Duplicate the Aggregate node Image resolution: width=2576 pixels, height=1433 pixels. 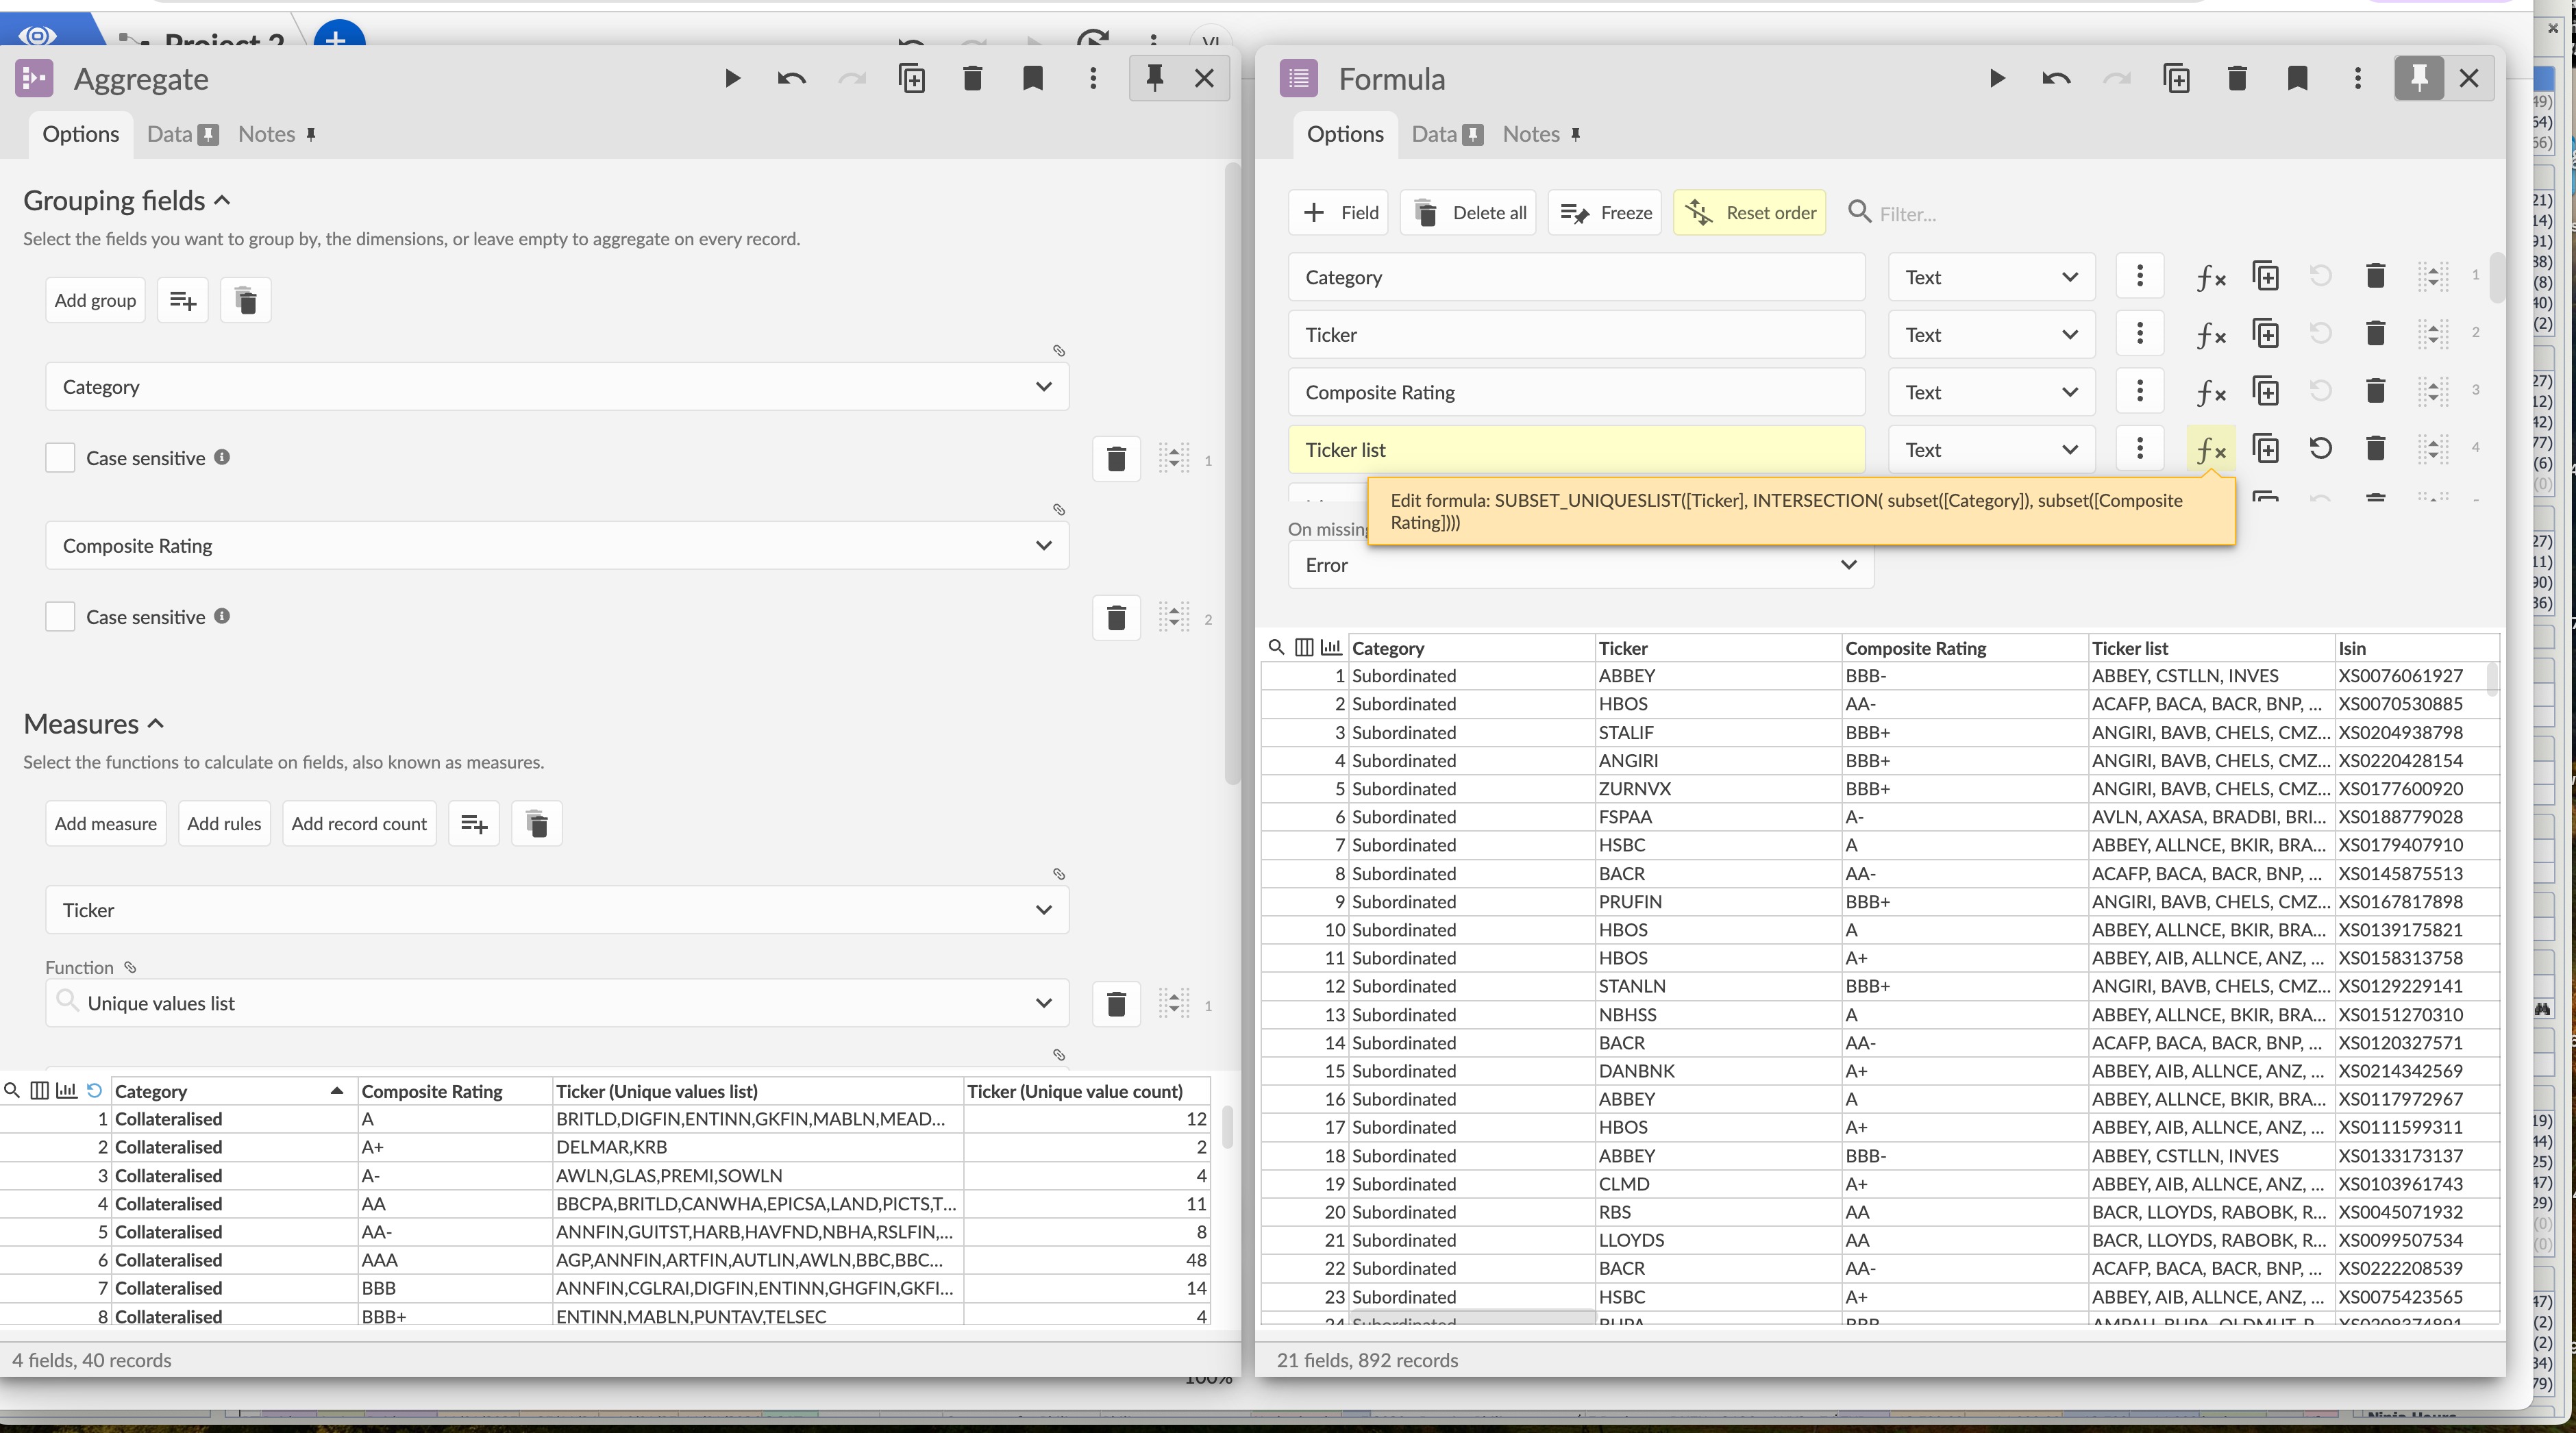tap(912, 78)
